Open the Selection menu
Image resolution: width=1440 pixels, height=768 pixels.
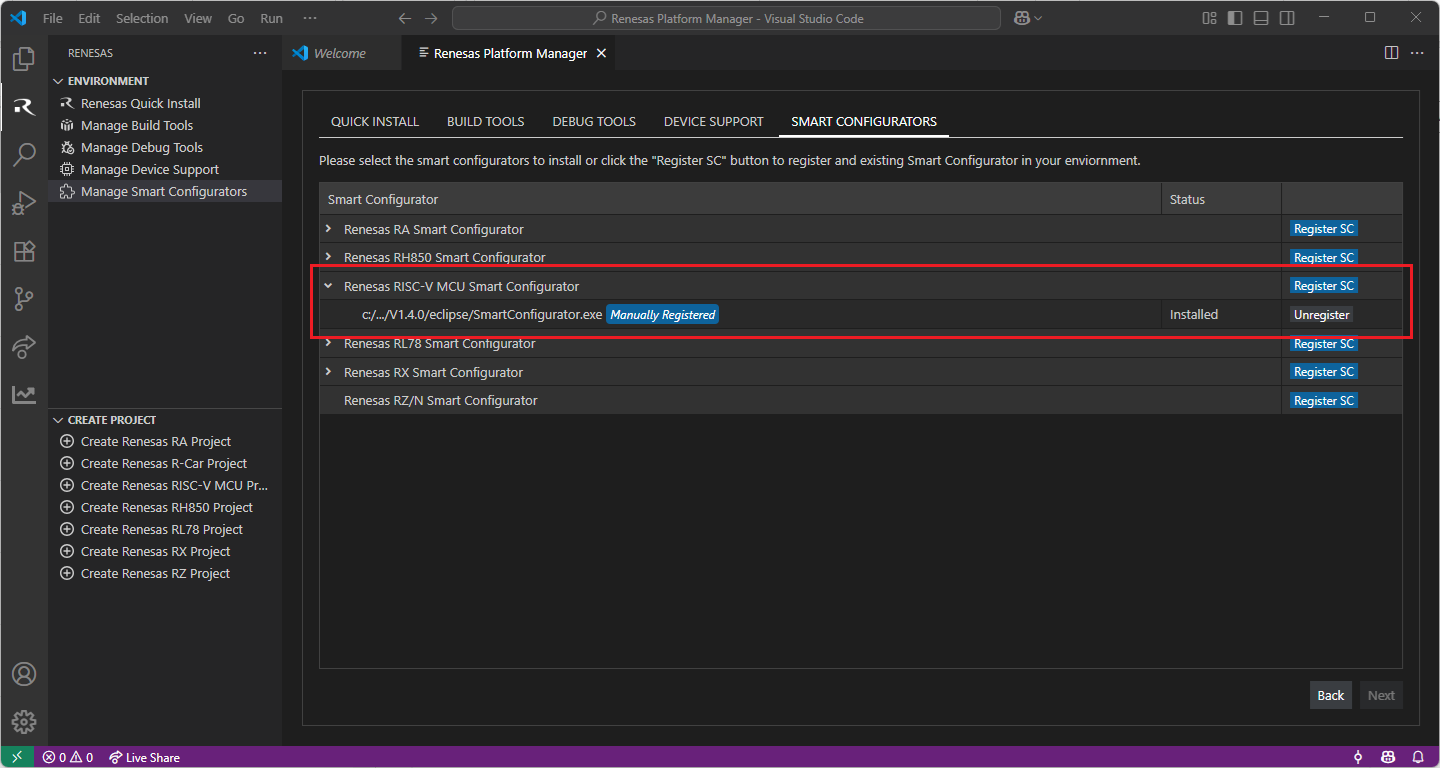142,18
